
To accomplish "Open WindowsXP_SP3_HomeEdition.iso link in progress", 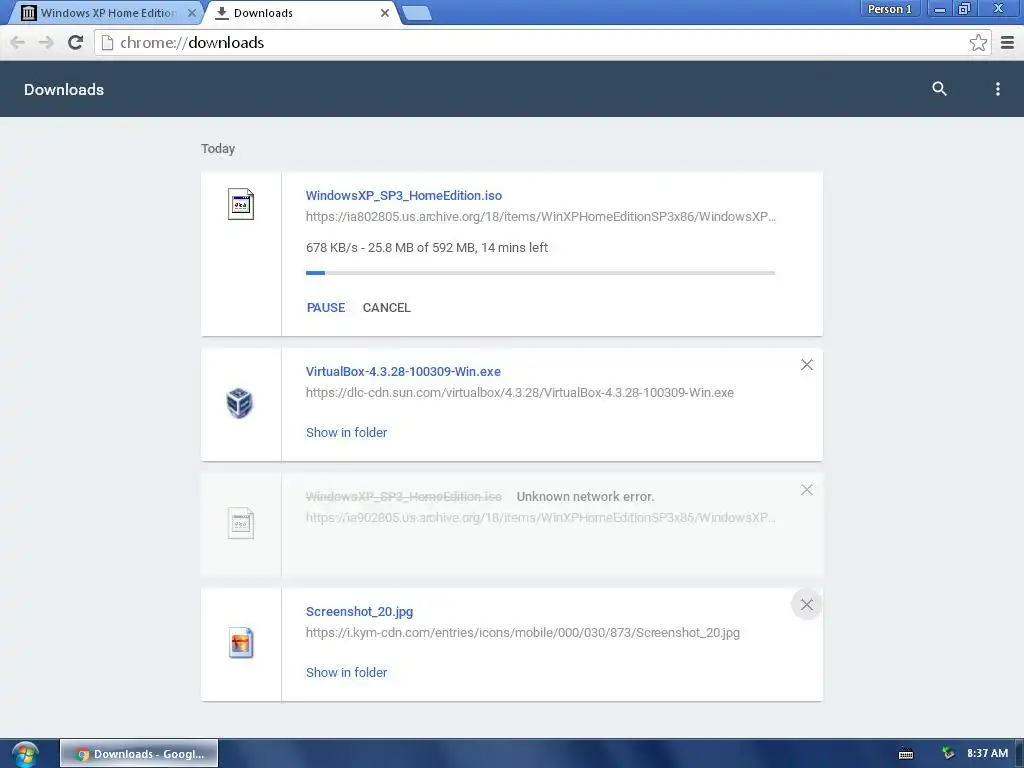I will 404,195.
